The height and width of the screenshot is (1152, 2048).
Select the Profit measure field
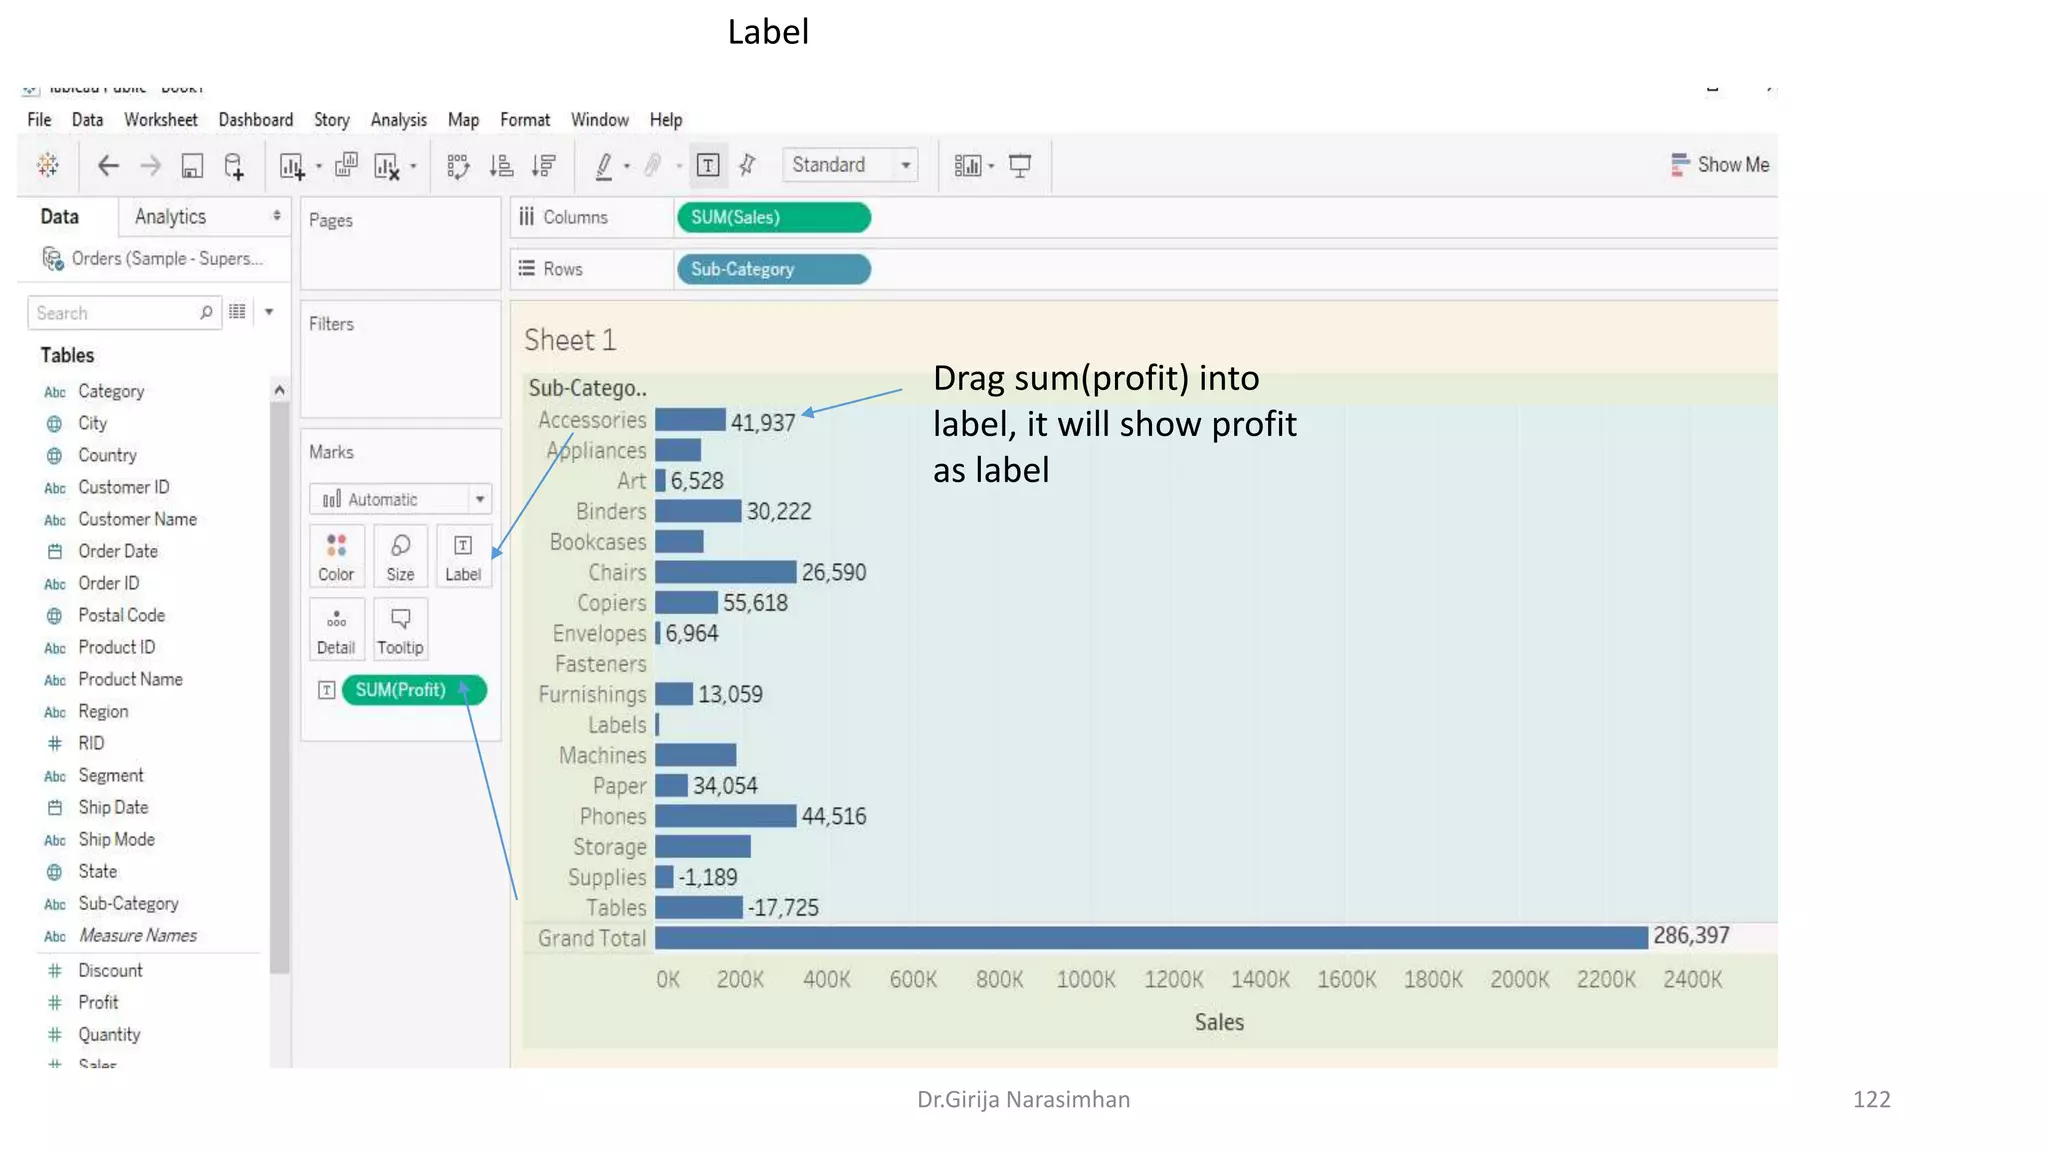tap(98, 1003)
